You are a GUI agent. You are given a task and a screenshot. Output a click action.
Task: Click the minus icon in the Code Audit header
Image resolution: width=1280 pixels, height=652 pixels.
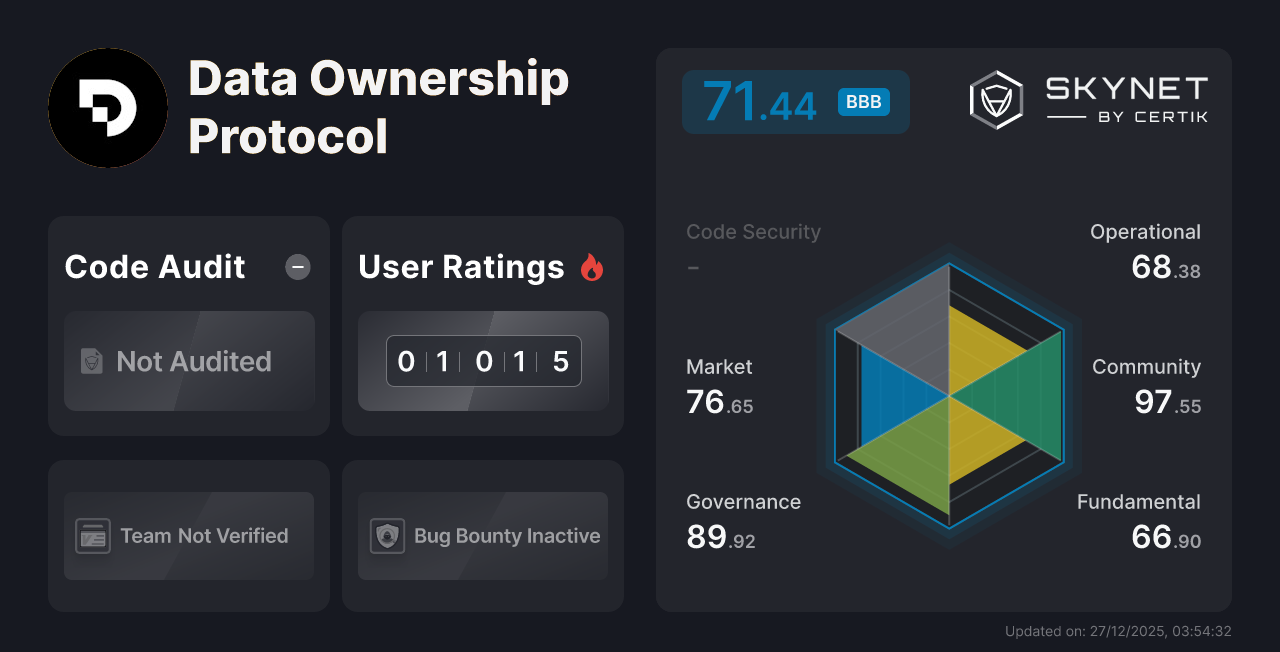[297, 267]
